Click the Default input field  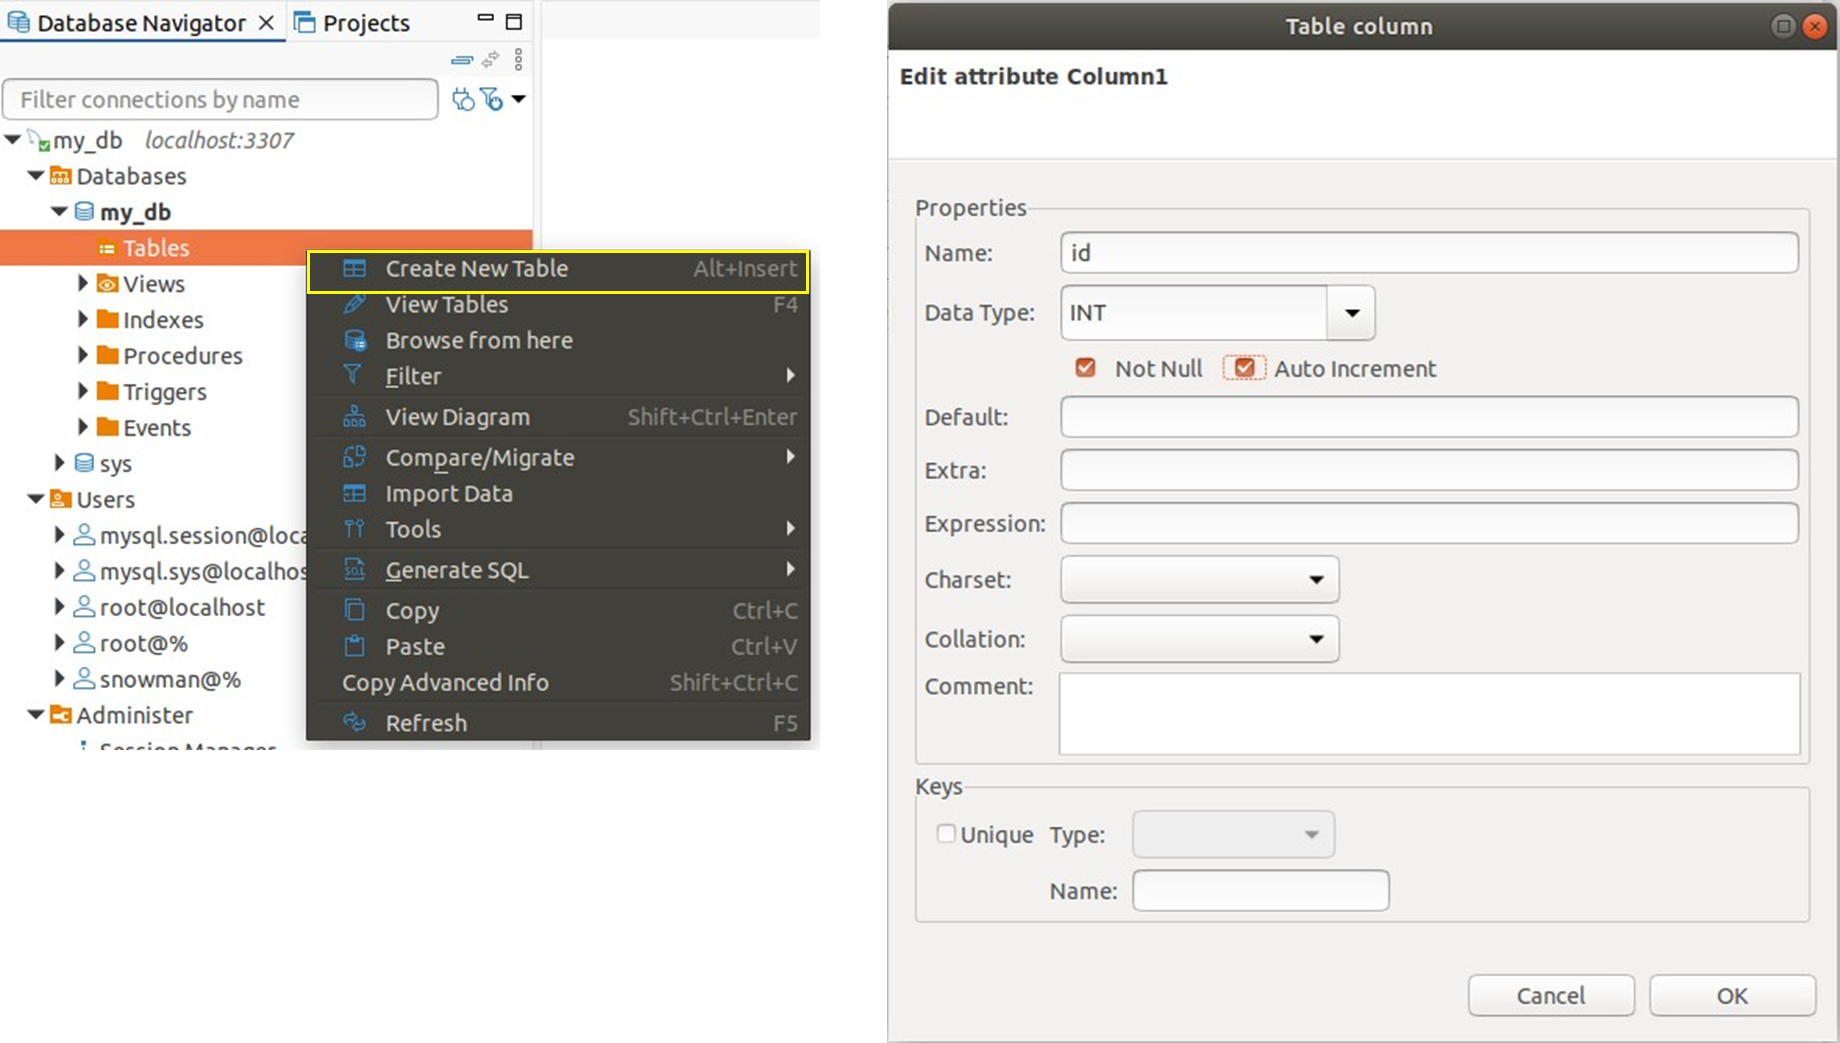(x=1429, y=417)
